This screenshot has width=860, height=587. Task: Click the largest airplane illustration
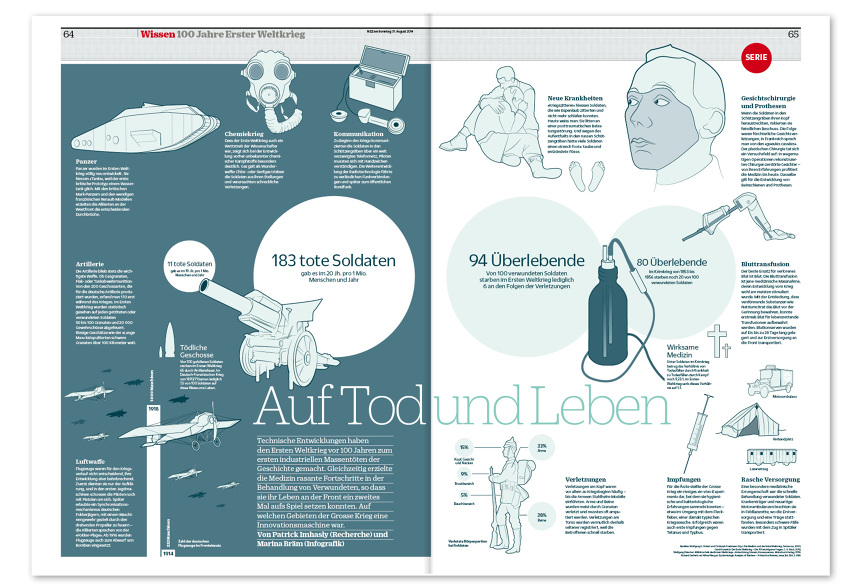[181, 429]
